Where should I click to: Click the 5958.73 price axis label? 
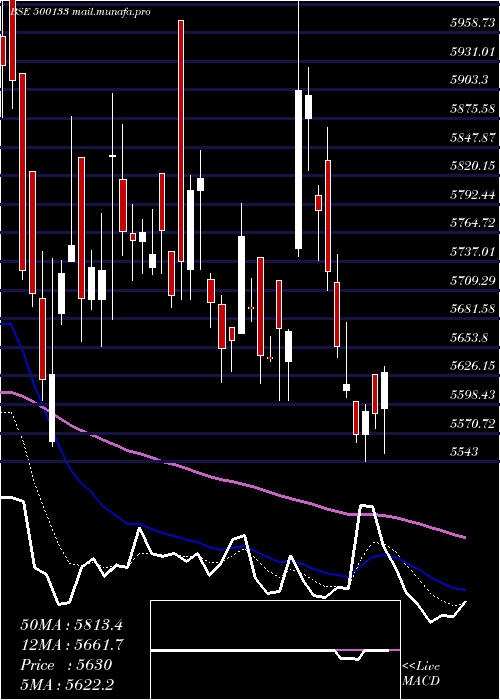click(x=473, y=23)
